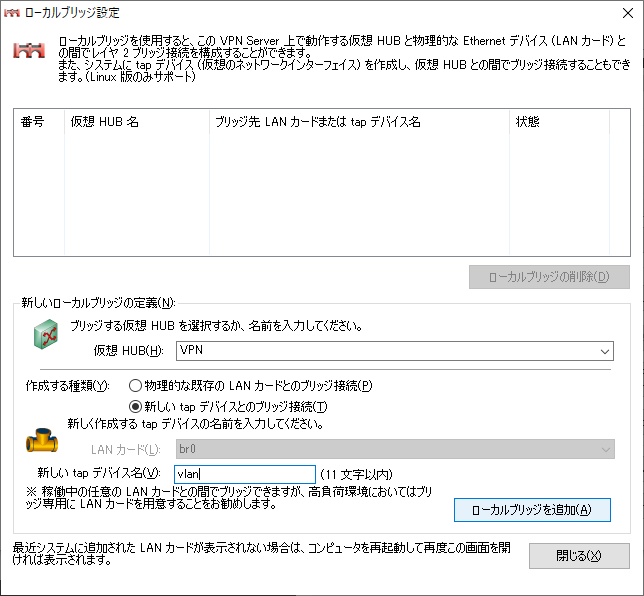Click the yellow pipe tap device icon
This screenshot has height=596, width=644.
coord(42,440)
